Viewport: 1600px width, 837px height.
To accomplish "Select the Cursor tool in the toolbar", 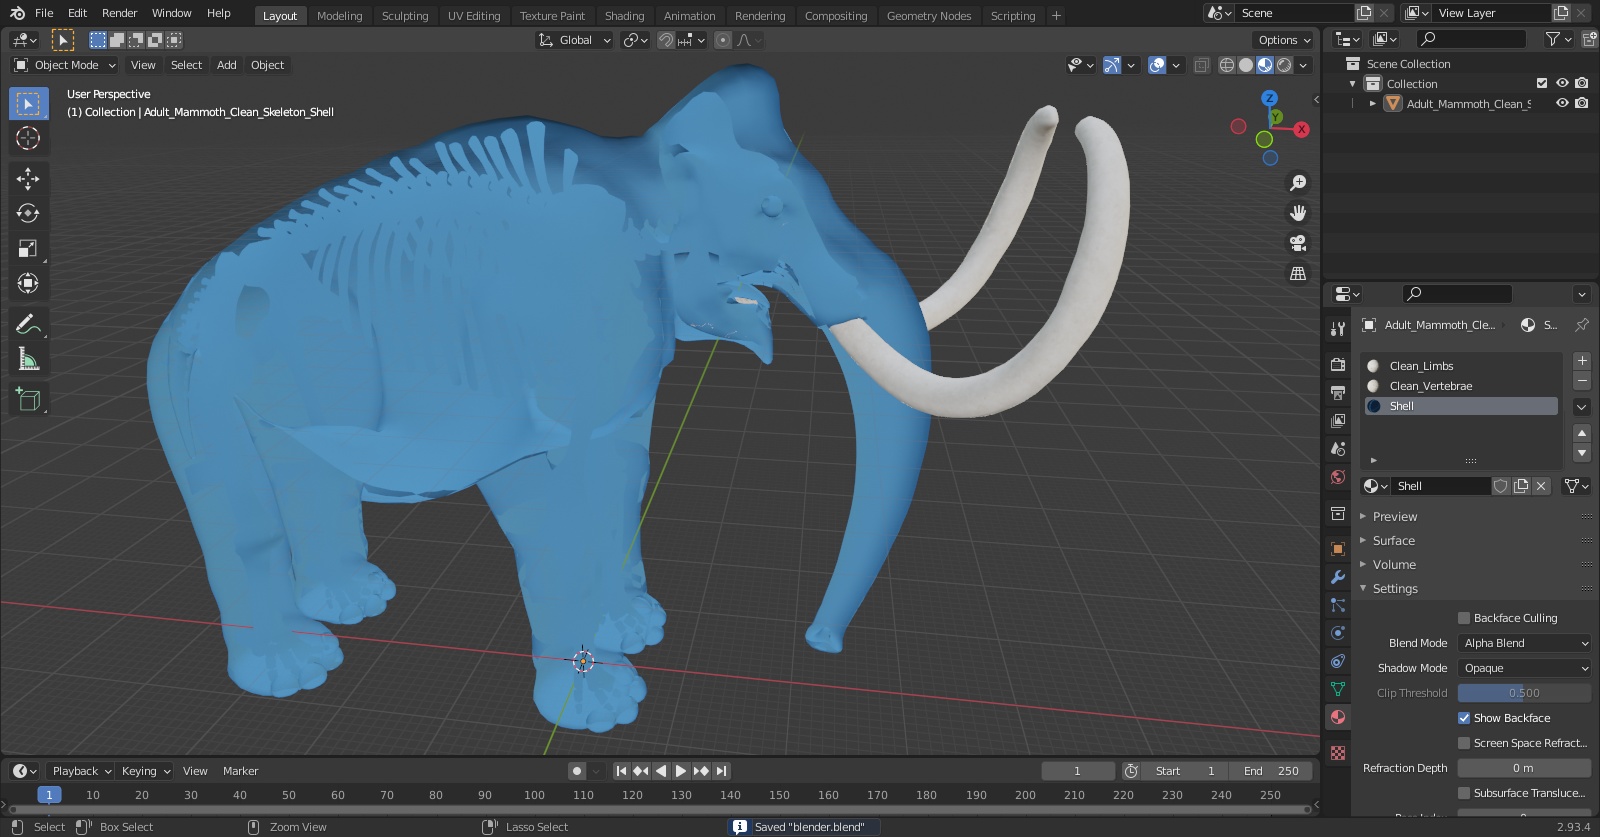I will [28, 138].
